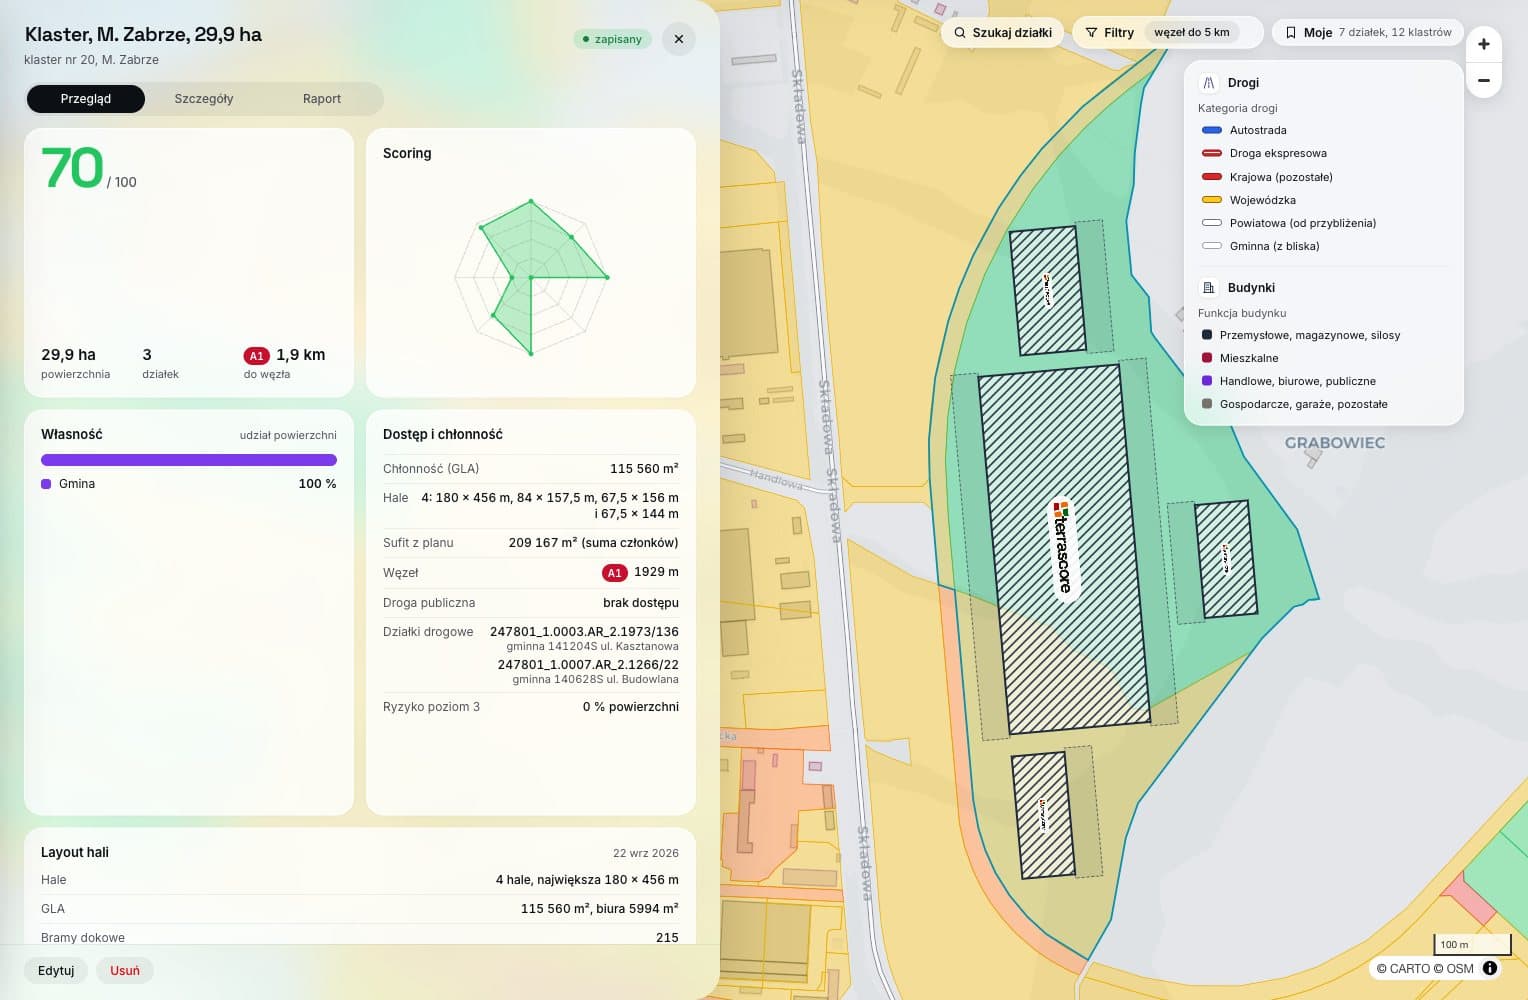Screen dimensions: 1528x1000
Task: Click the scoring radar chart
Action: click(531, 277)
